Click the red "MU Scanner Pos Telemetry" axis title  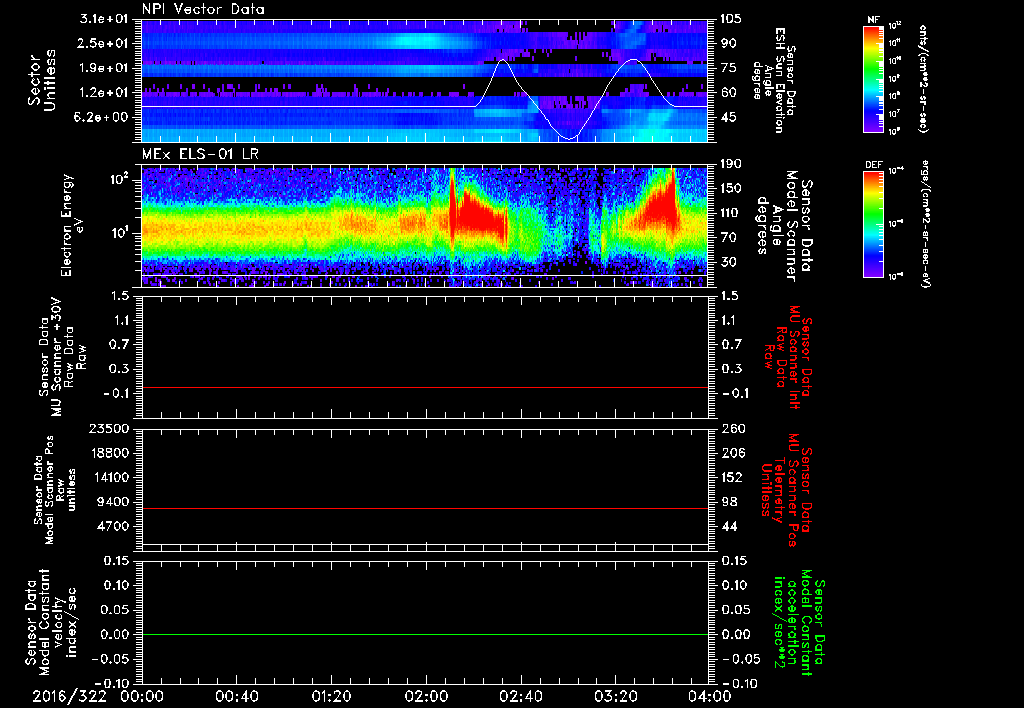[786, 489]
